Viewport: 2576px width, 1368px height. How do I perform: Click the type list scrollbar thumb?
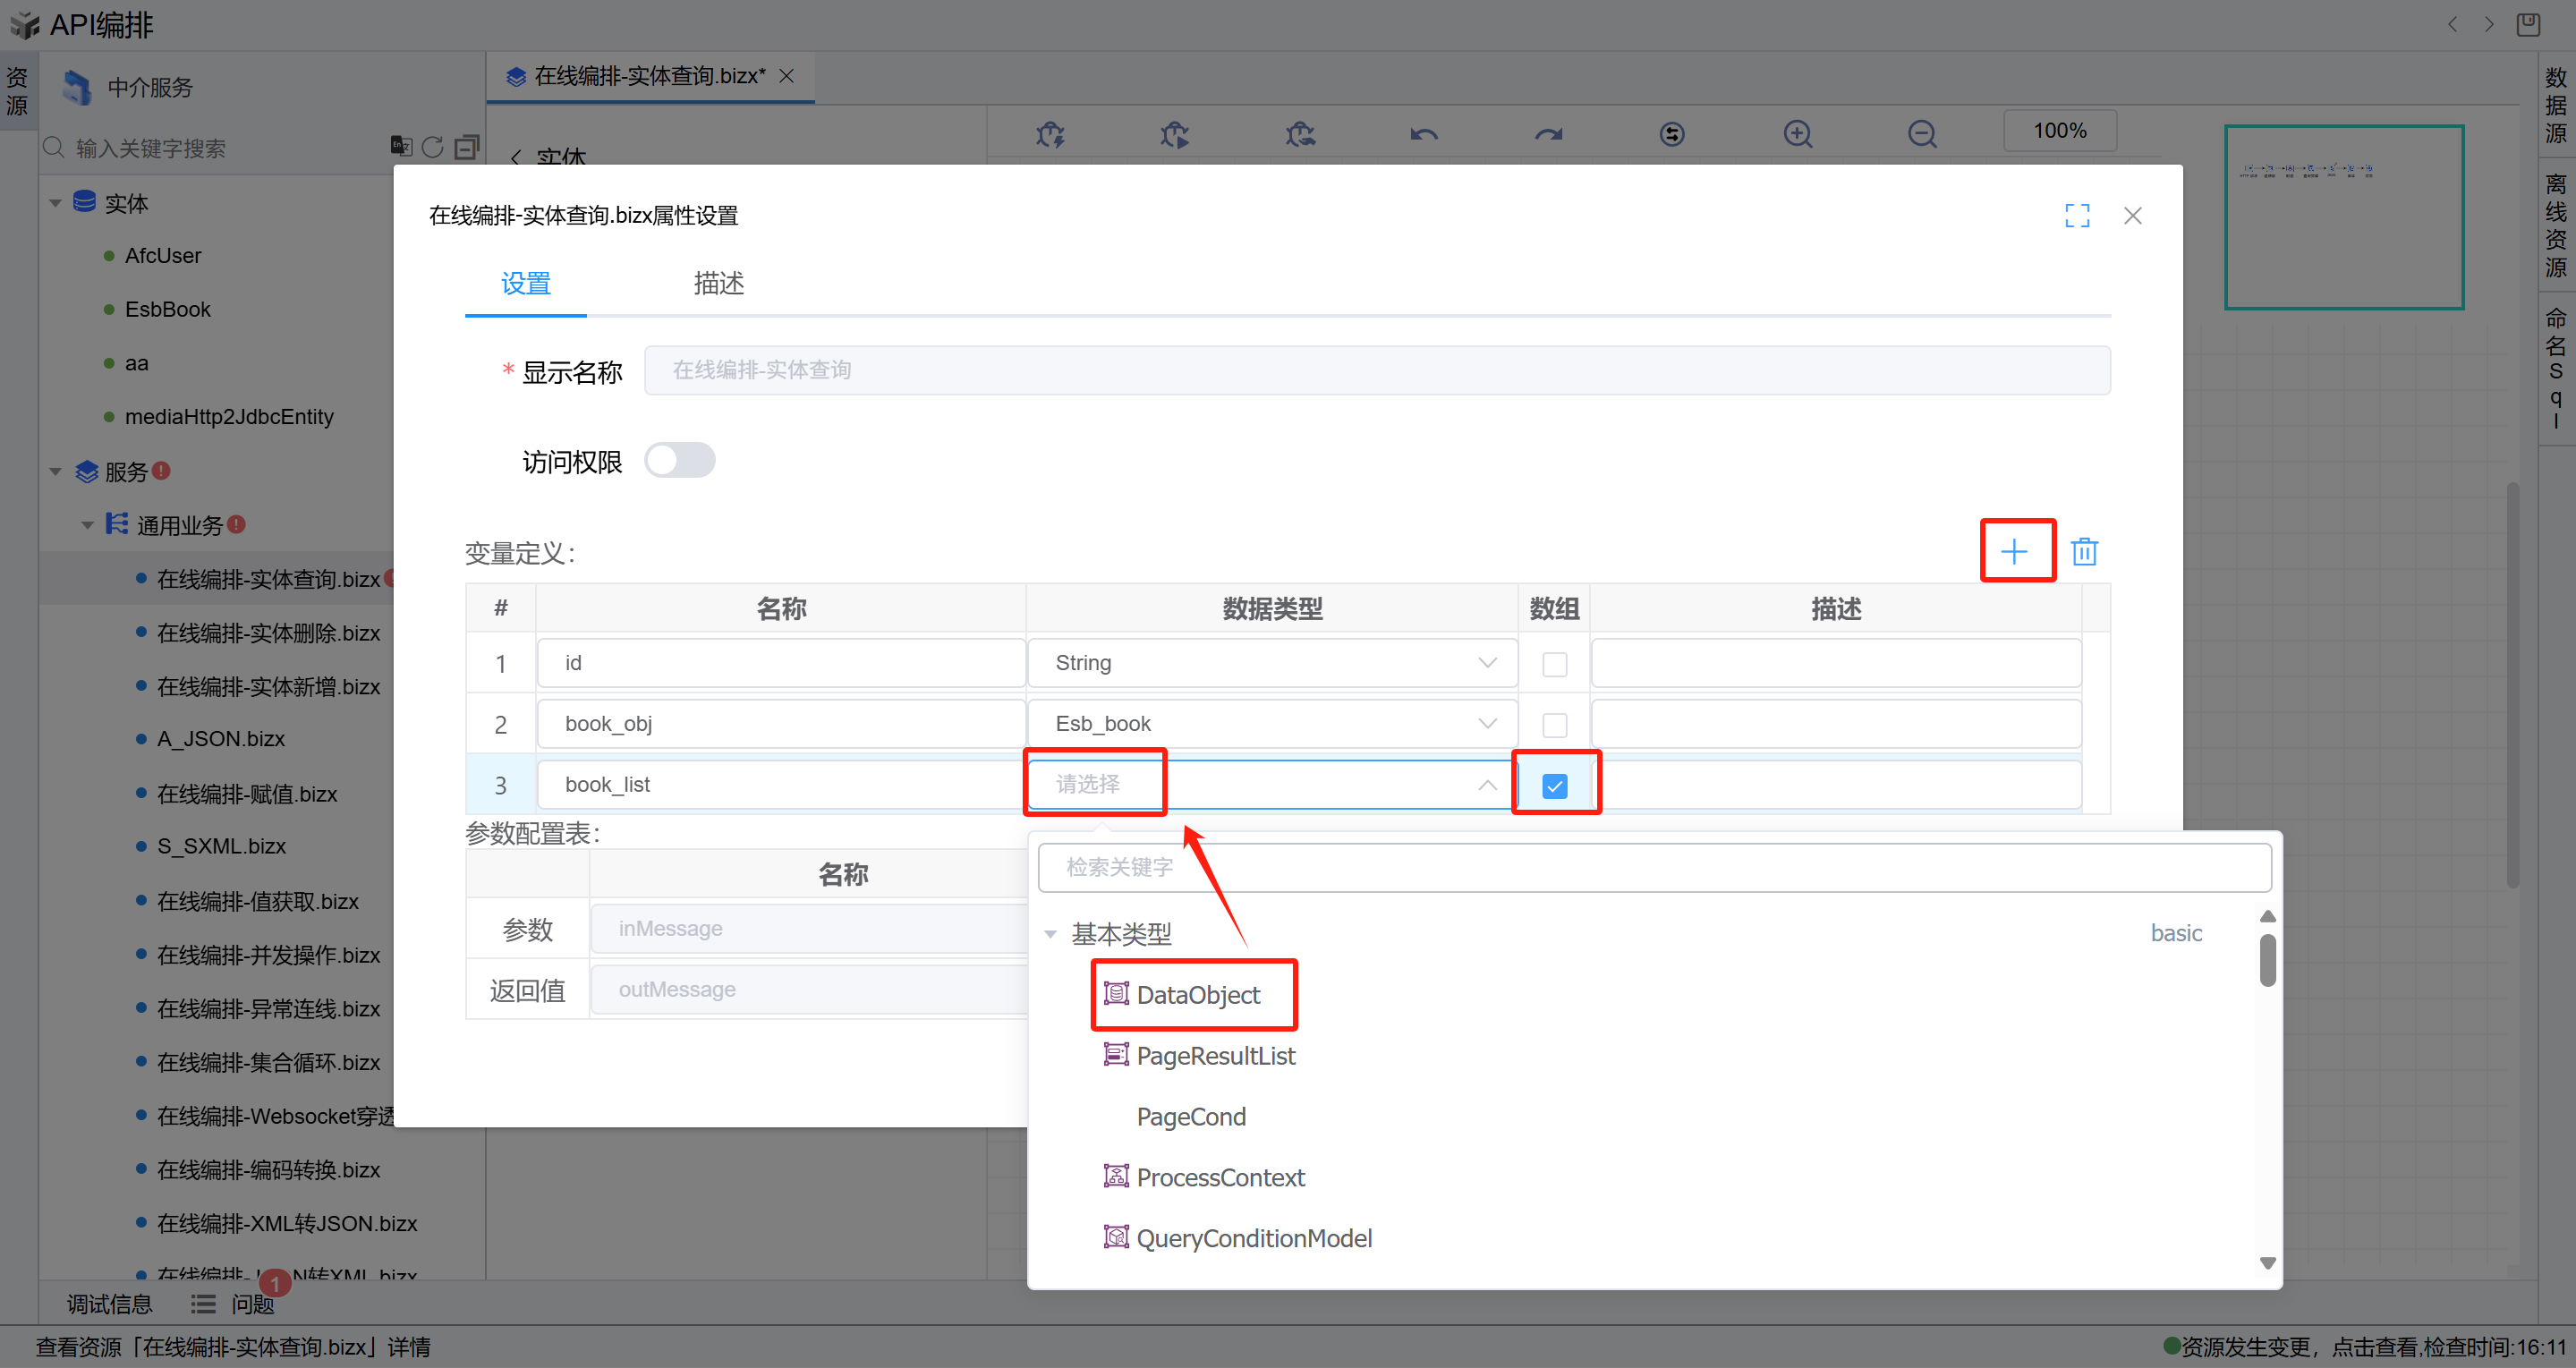click(x=2267, y=959)
